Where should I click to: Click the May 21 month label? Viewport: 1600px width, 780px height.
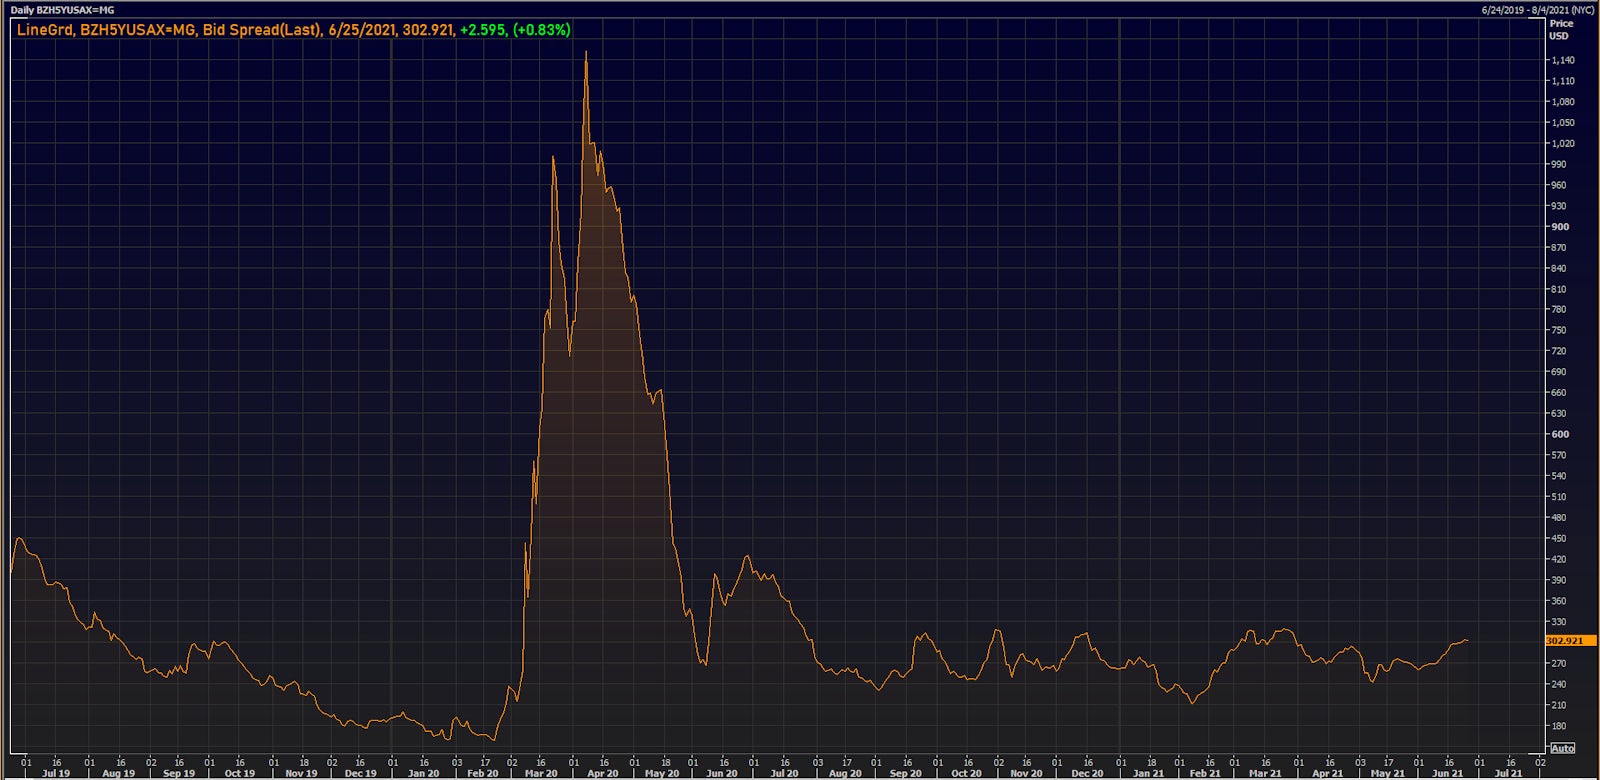1387,773
